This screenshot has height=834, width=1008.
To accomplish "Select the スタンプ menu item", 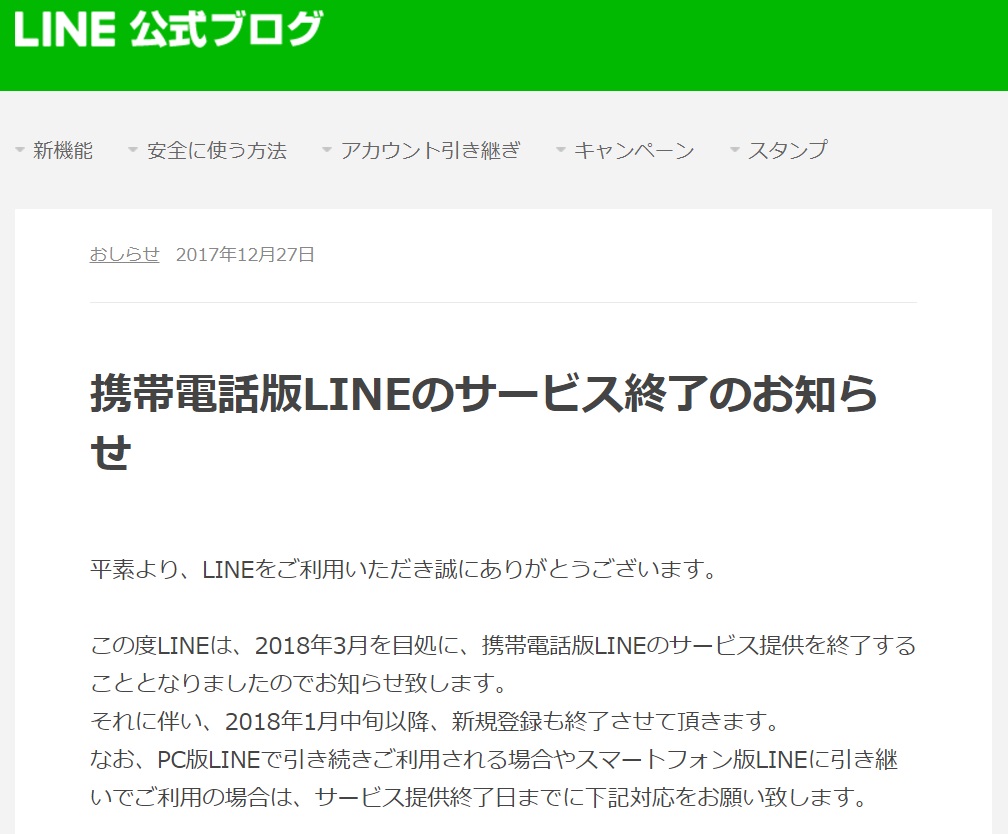I will click(x=788, y=151).
